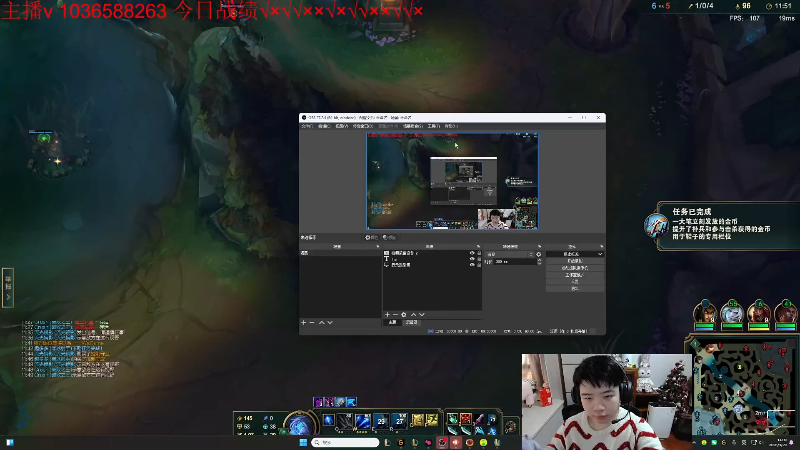Open the top Controls dropdown button in OBS

point(575,254)
